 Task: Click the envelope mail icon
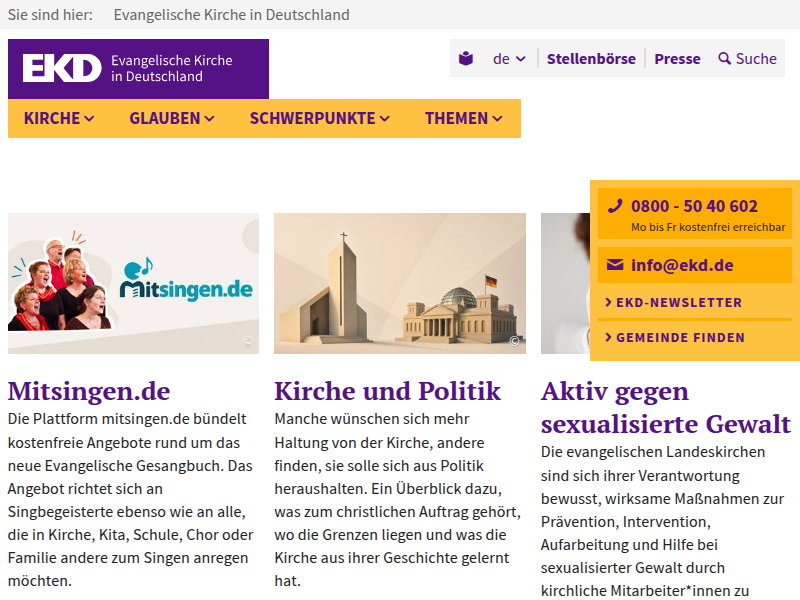615,265
